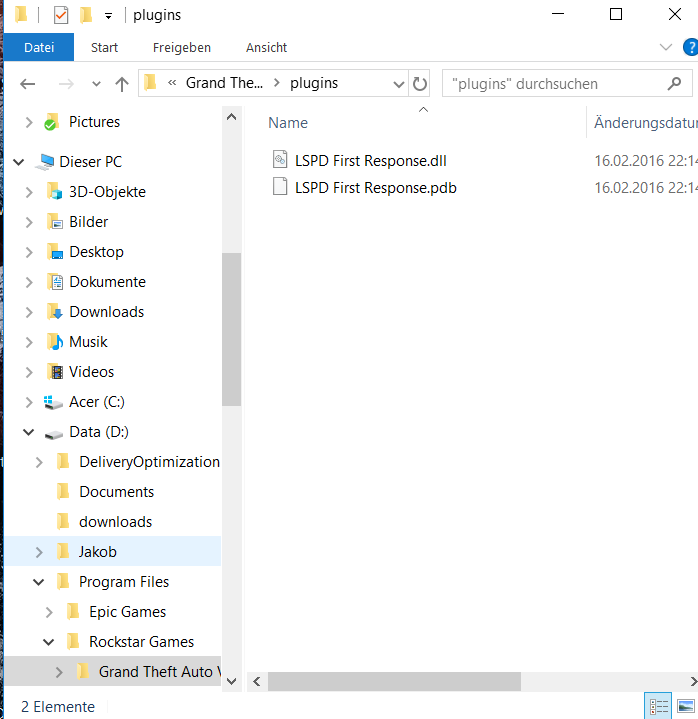
Task: Click the PDB file icon
Action: click(x=280, y=186)
